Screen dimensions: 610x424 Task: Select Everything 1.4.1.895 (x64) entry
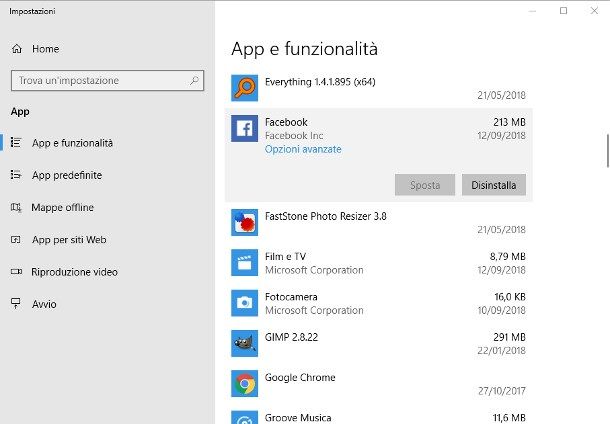point(379,88)
